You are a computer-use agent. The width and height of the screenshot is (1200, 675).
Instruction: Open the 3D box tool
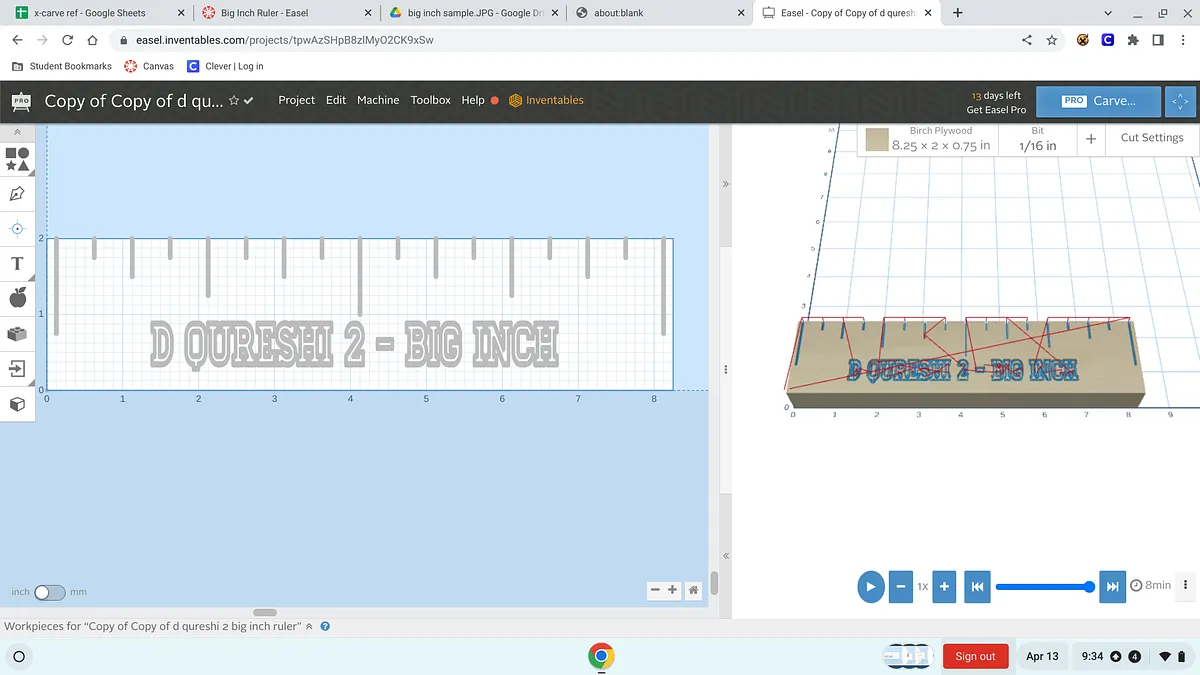pyautogui.click(x=17, y=404)
